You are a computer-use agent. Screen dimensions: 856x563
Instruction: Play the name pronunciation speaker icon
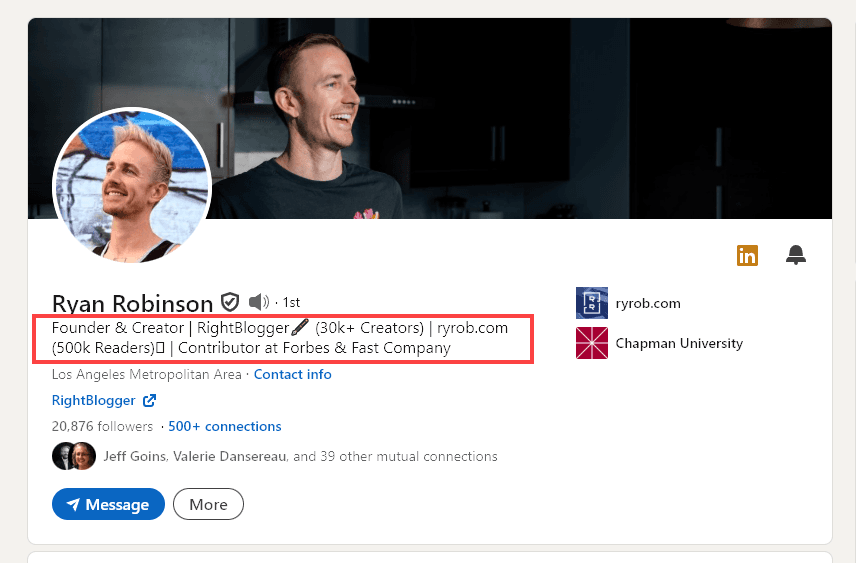point(259,301)
